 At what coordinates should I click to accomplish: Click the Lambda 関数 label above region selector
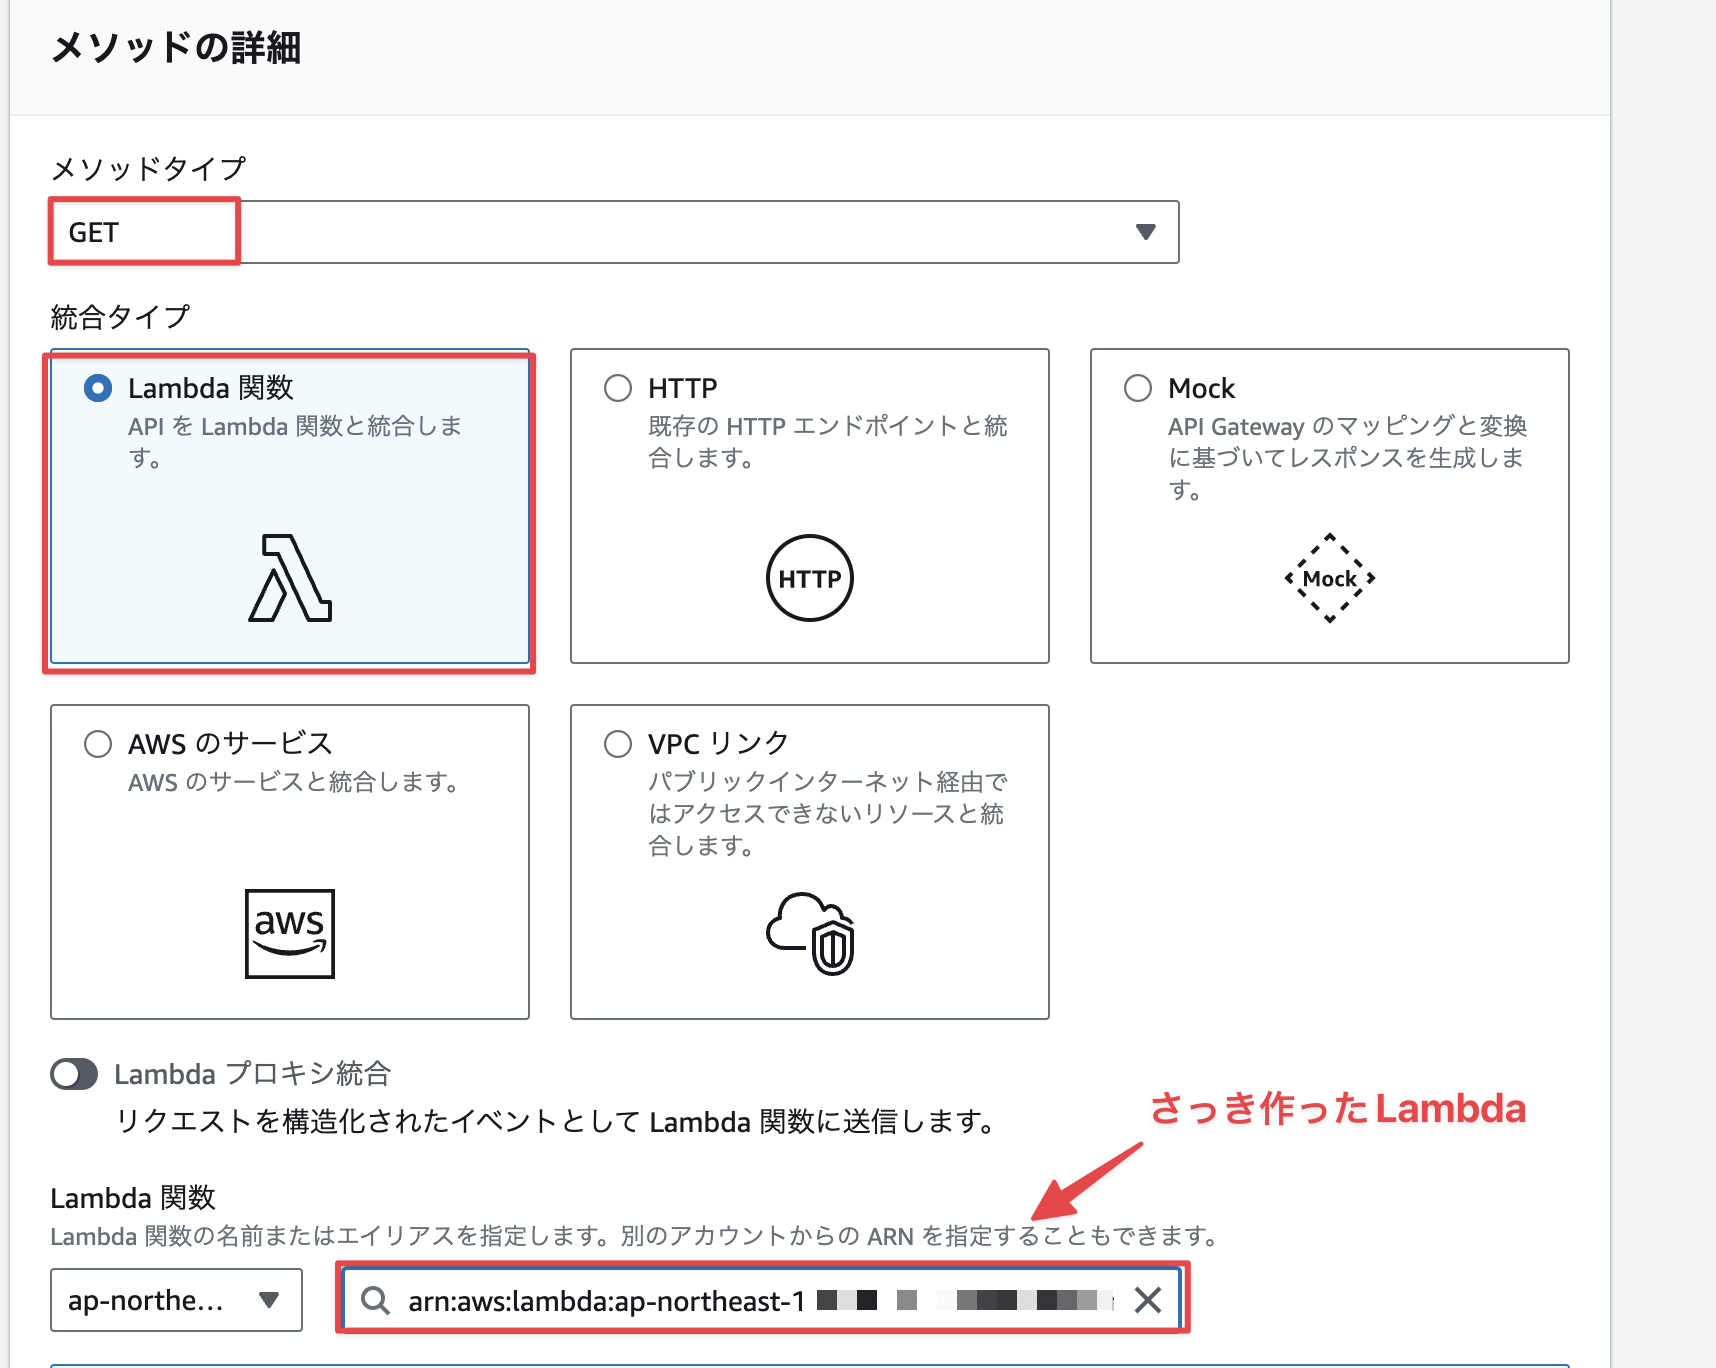coord(133,1198)
